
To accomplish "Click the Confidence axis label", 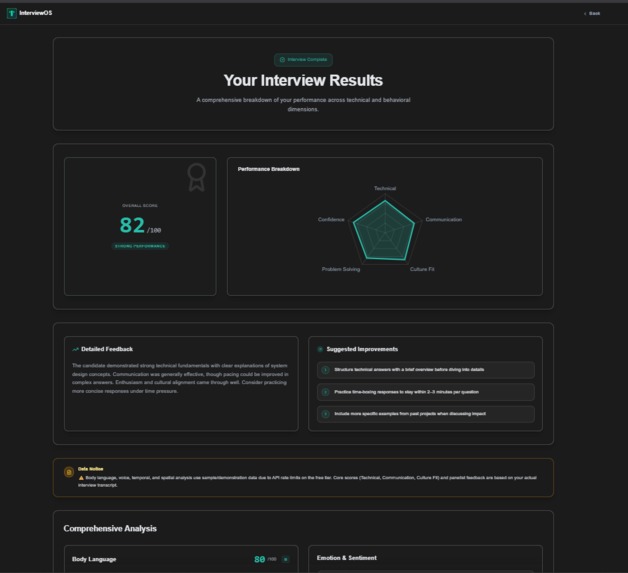I will (x=331, y=219).
